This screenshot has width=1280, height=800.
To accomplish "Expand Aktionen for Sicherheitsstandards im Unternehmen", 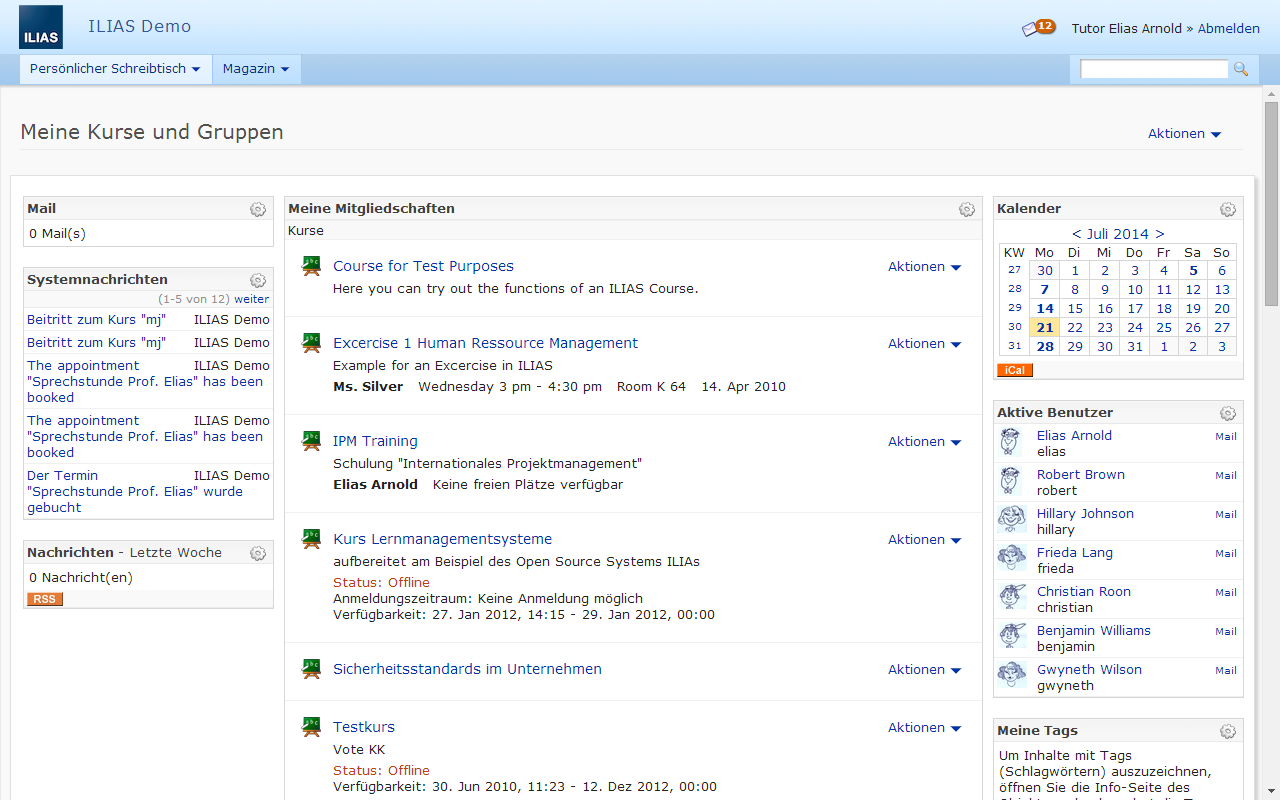I will (924, 670).
